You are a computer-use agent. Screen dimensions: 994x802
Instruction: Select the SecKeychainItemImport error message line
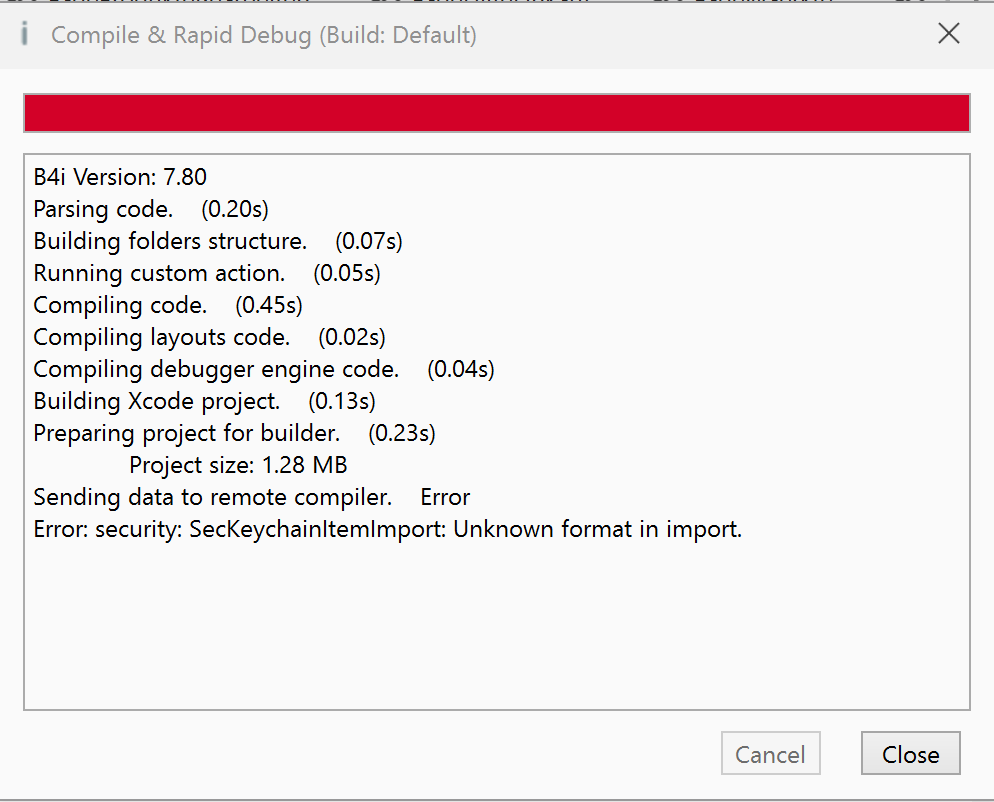(388, 529)
